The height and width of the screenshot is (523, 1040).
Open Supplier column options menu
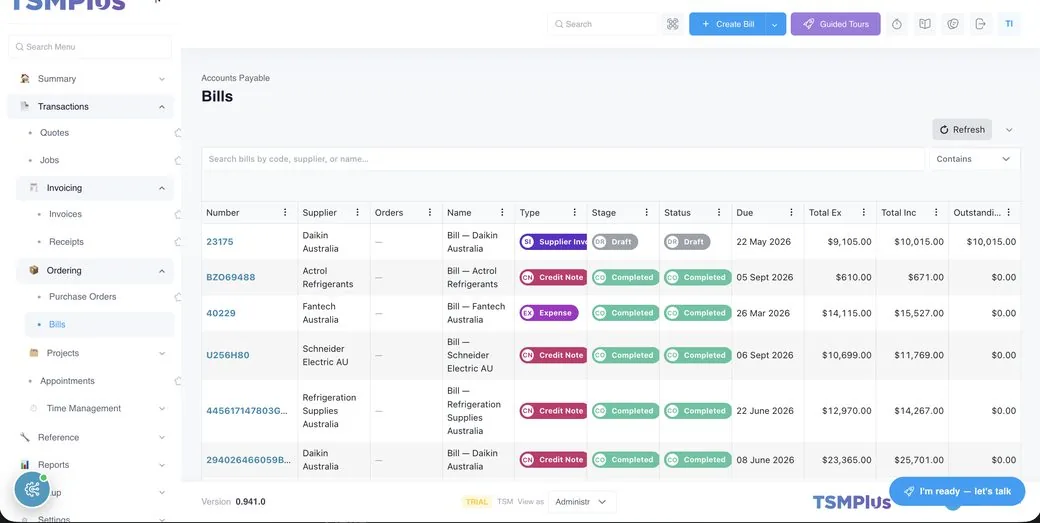(358, 213)
